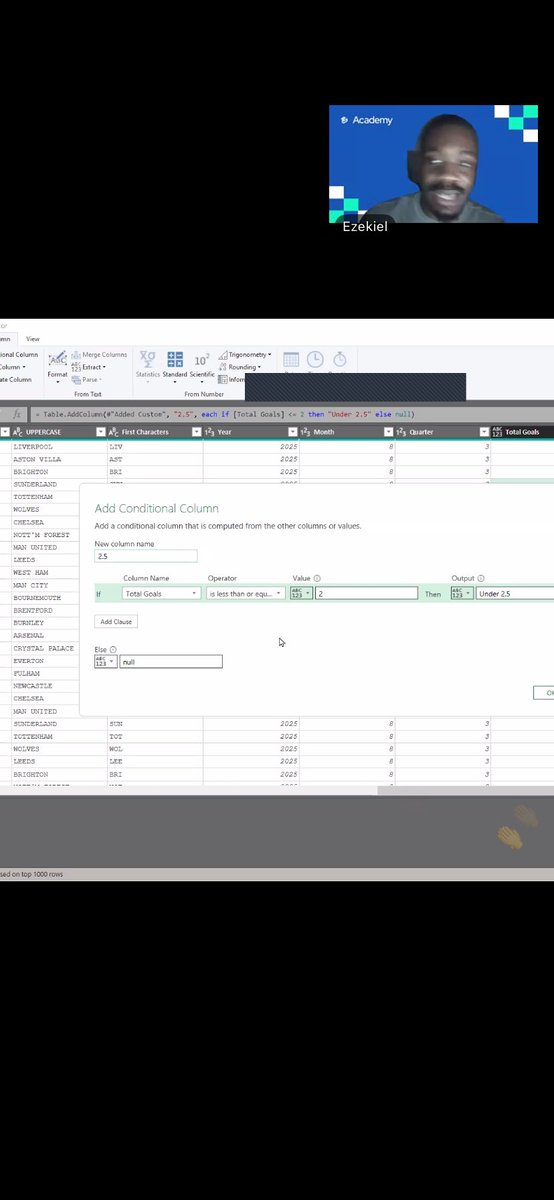This screenshot has height=1200, width=554.
Task: Open filter dropdown for Year column
Action: [292, 432]
